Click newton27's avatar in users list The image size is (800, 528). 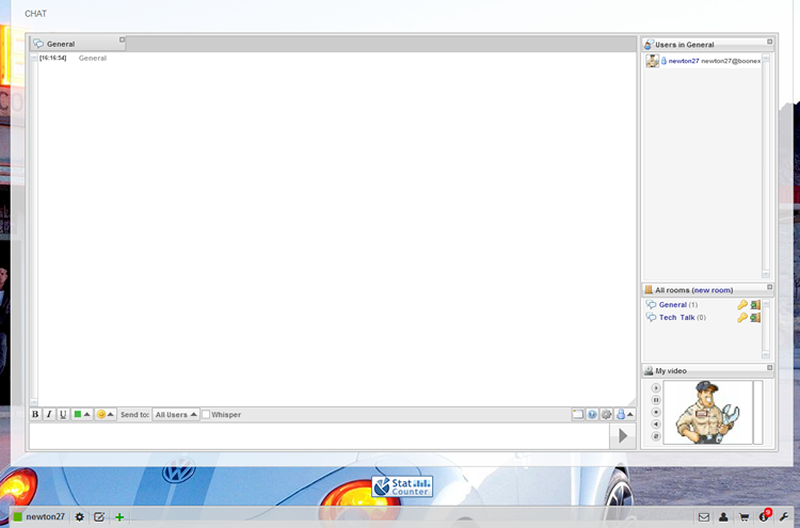652,61
